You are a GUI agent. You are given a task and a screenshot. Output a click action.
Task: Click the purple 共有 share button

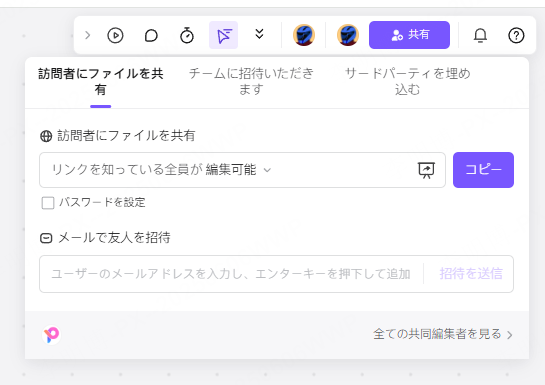pyautogui.click(x=409, y=35)
